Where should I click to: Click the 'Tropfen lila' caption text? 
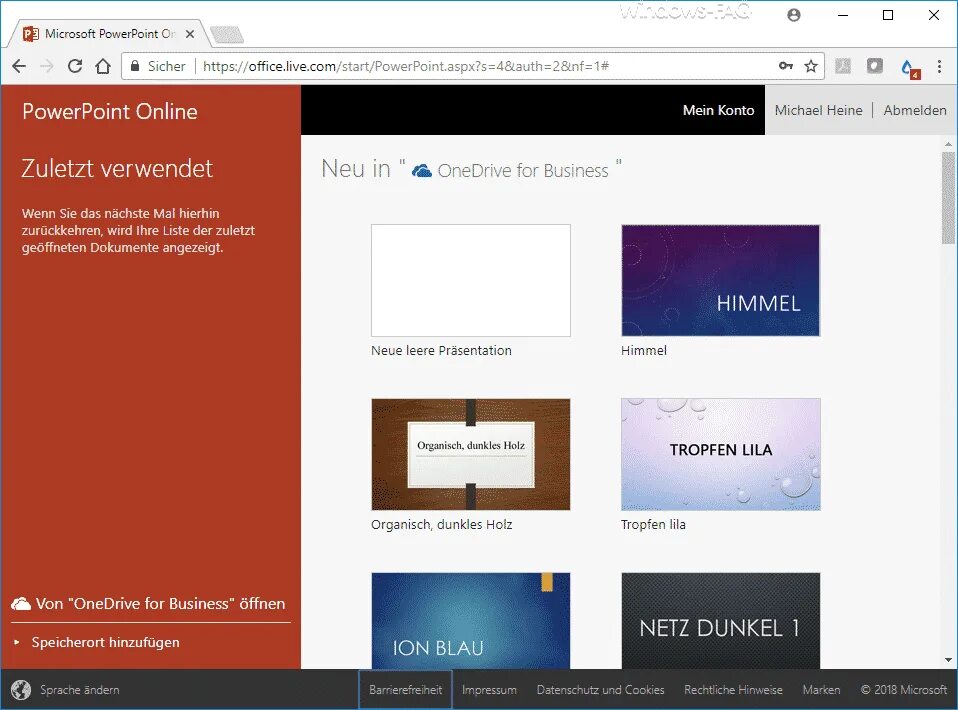pyautogui.click(x=653, y=525)
